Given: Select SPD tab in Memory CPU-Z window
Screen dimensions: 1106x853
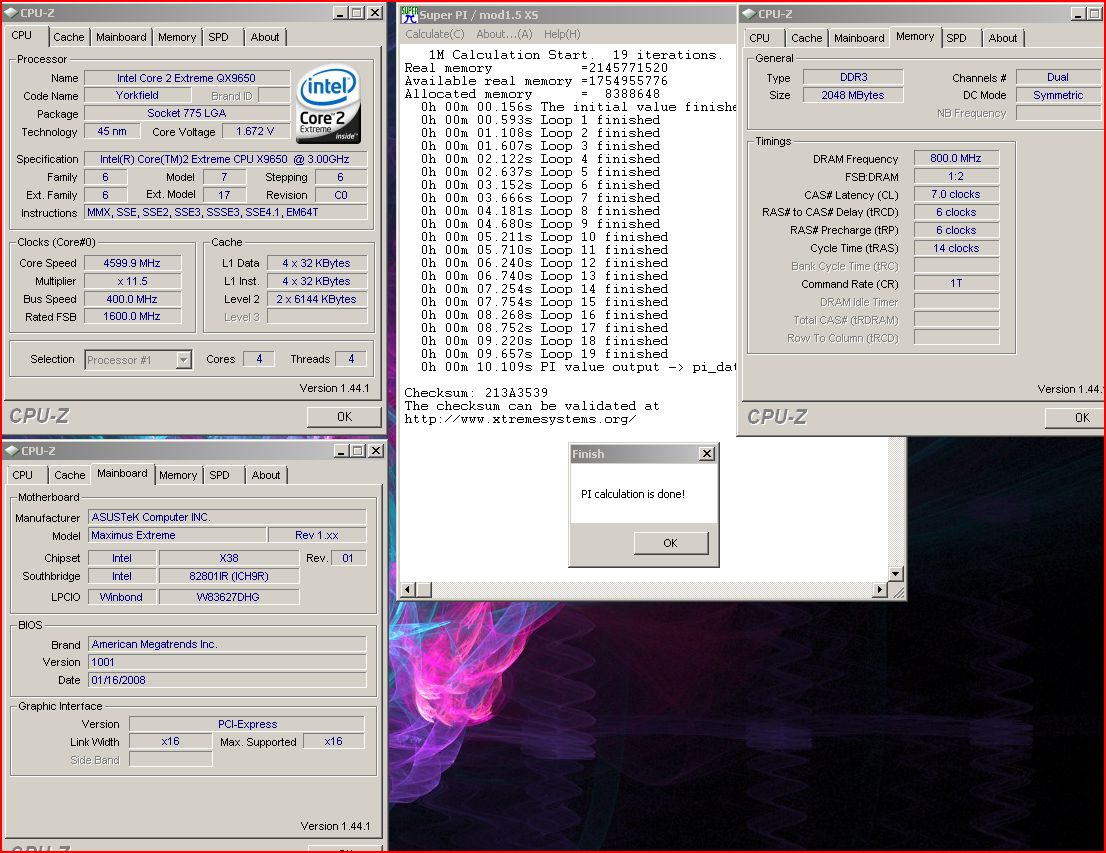Looking at the screenshot, I should point(956,38).
